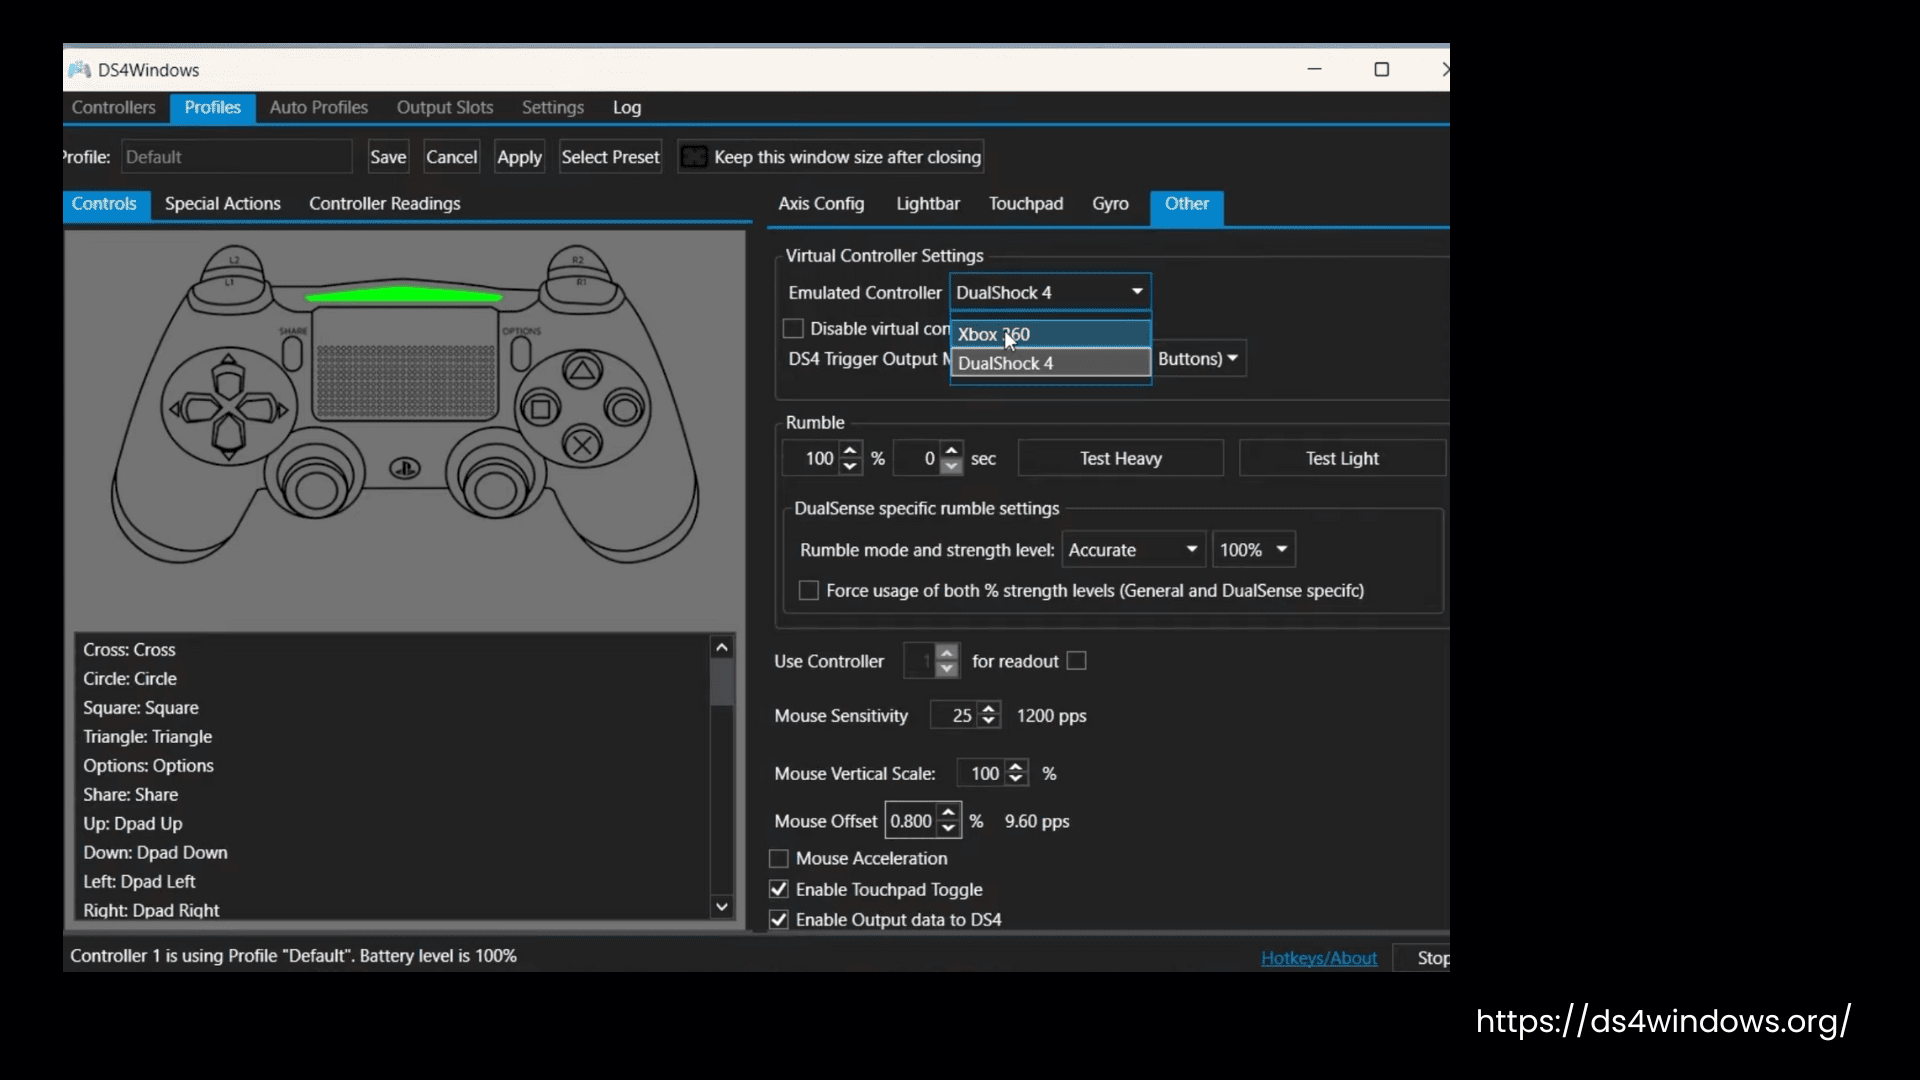Select Dpad Left on the controller diagram
The height and width of the screenshot is (1080, 1920).
(194, 408)
